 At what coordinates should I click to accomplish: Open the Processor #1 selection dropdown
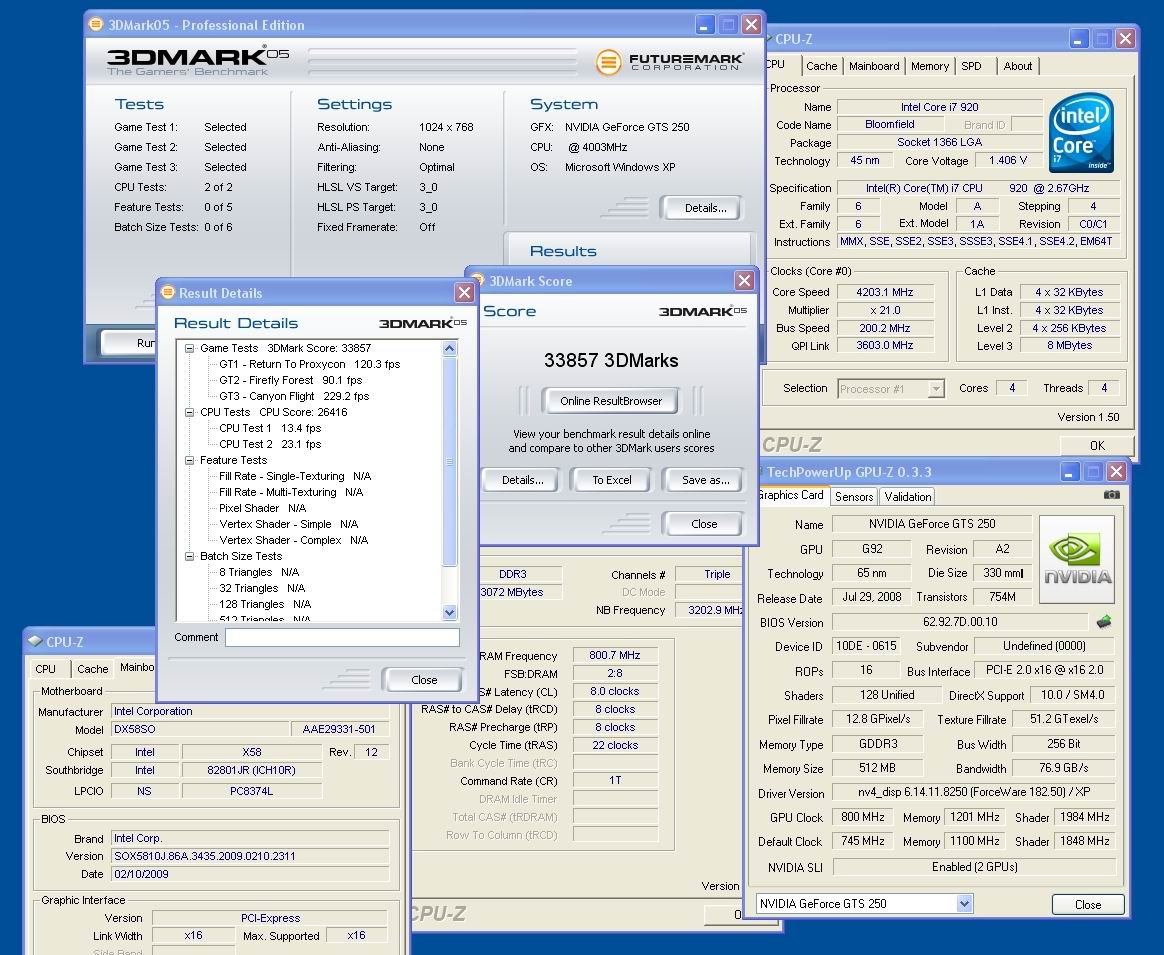[936, 388]
